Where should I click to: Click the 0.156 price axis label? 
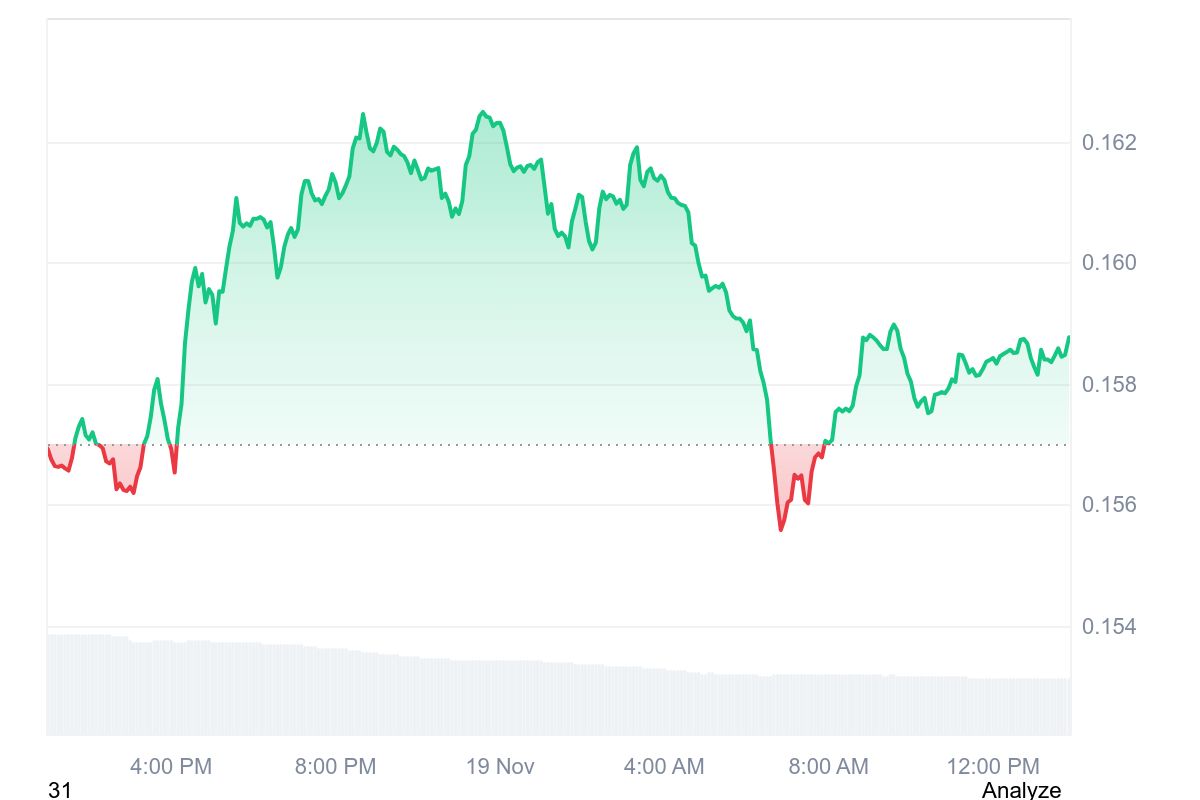click(x=1109, y=505)
